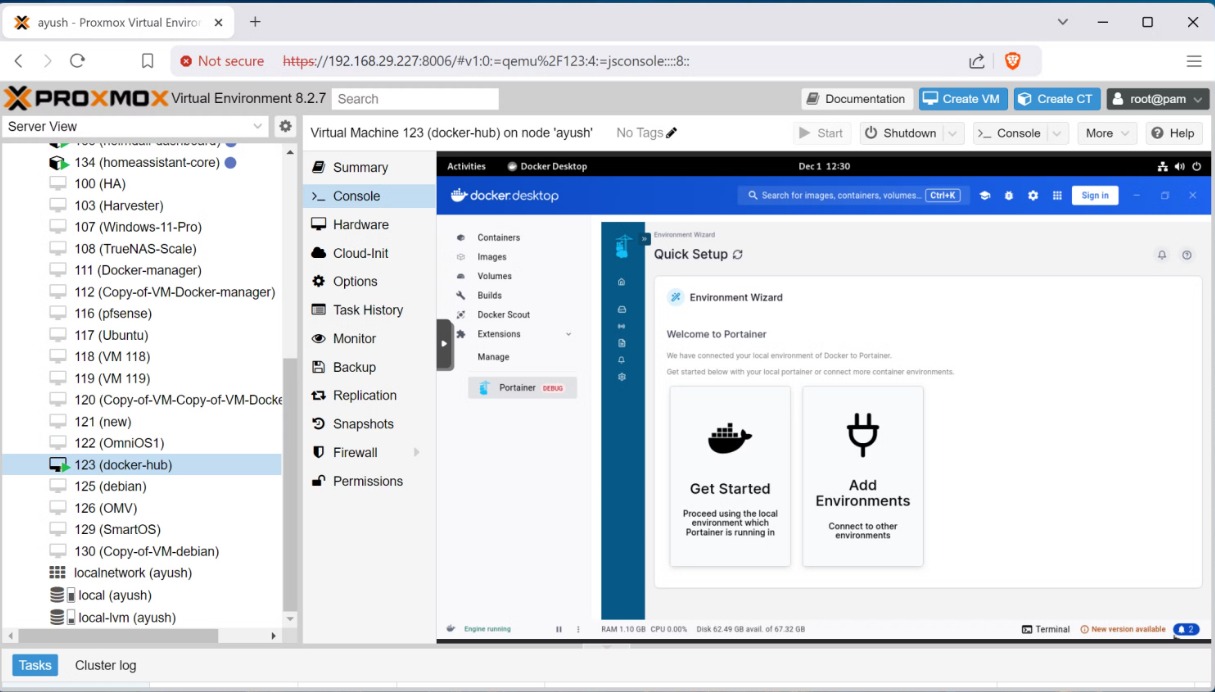Open Portainer help question-mark icon
The height and width of the screenshot is (692, 1215).
pyautogui.click(x=1187, y=255)
